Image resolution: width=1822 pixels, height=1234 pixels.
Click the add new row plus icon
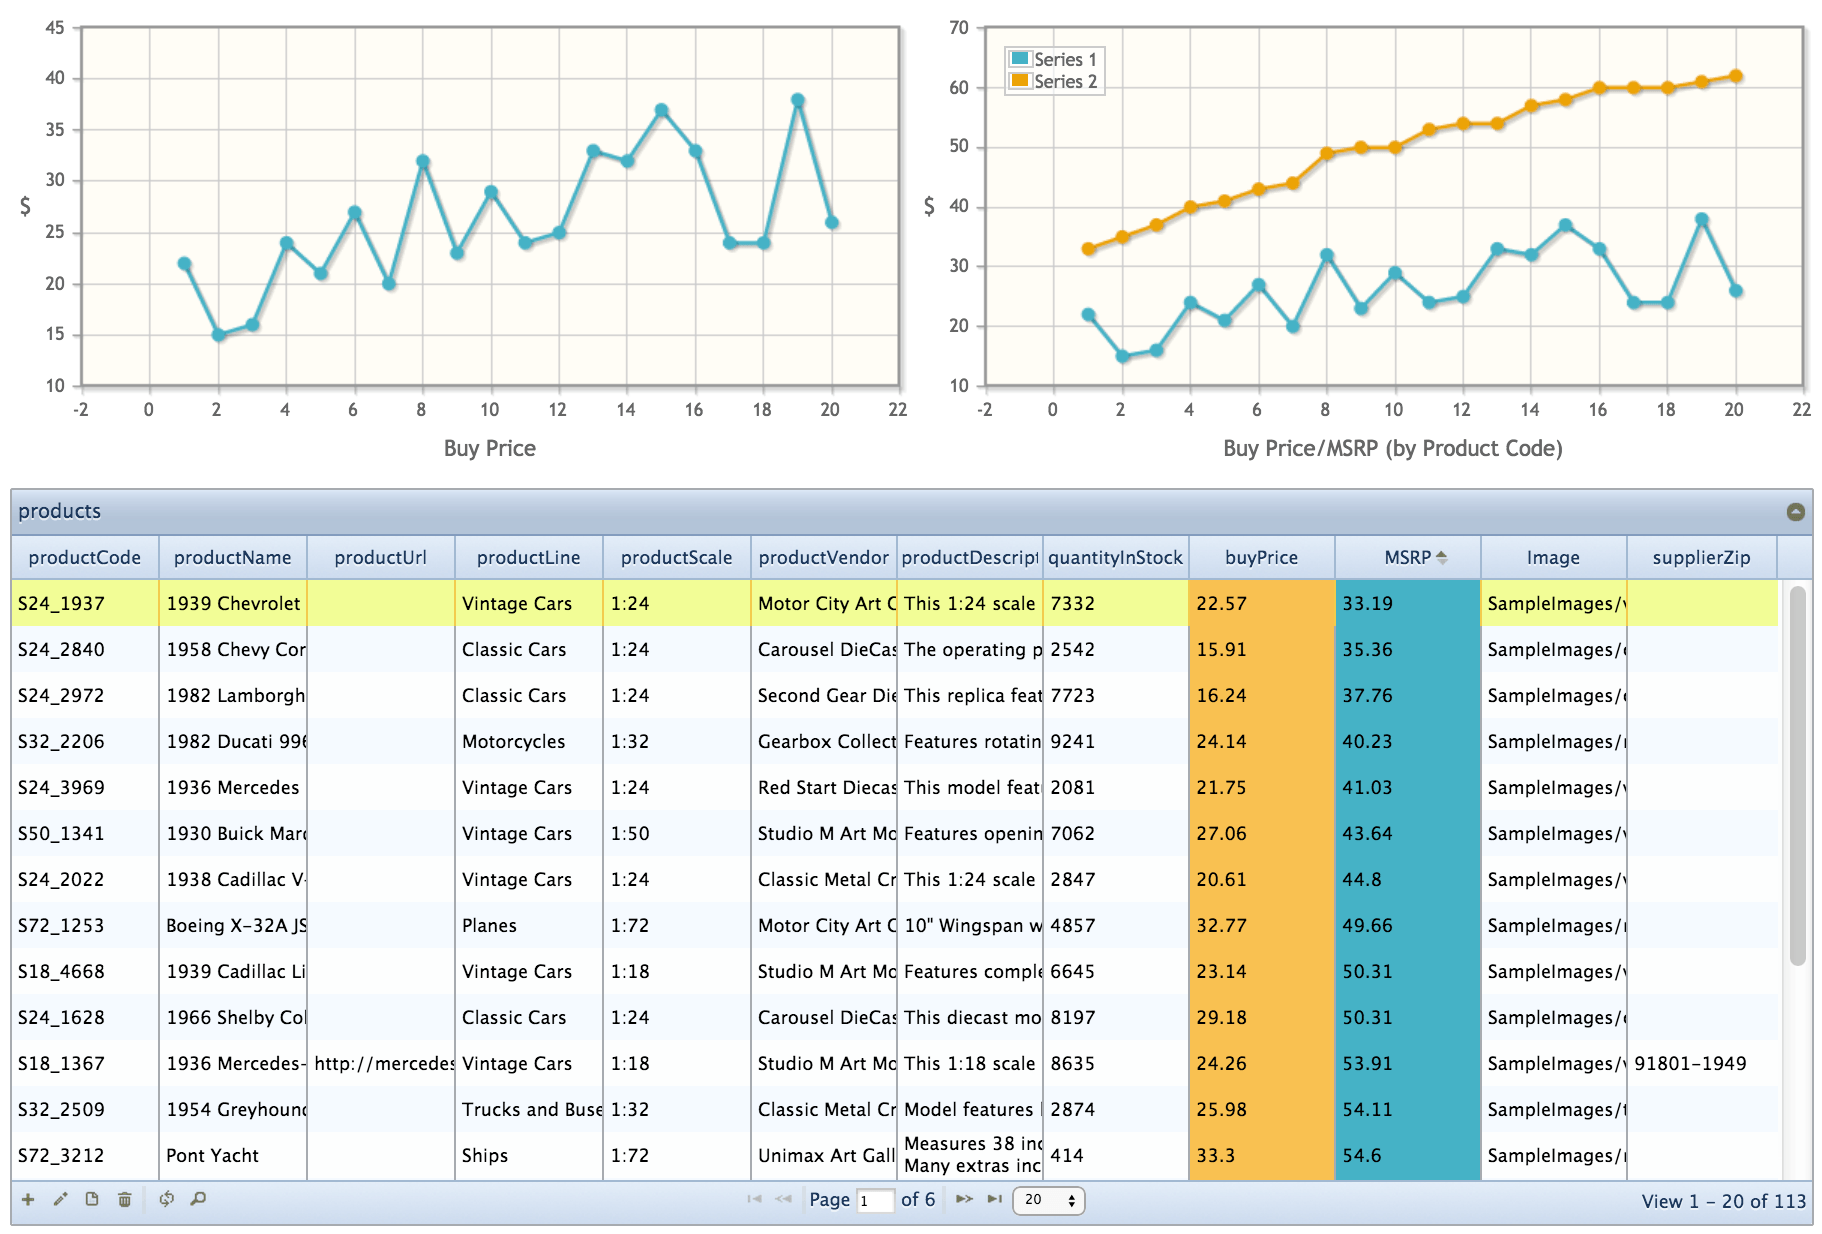pyautogui.click(x=28, y=1199)
